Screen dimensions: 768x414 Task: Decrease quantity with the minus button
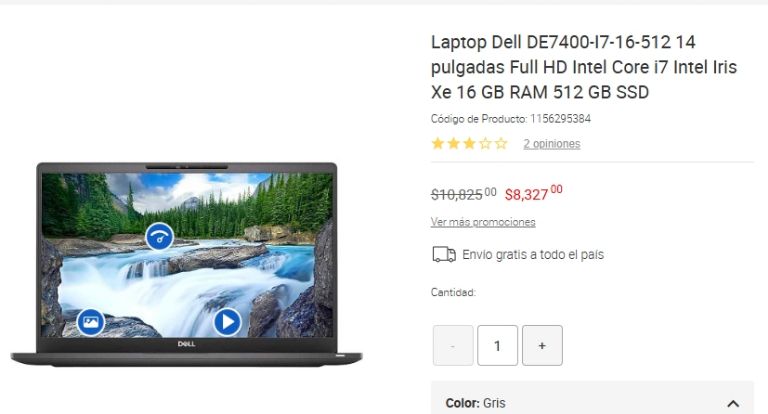tap(453, 345)
